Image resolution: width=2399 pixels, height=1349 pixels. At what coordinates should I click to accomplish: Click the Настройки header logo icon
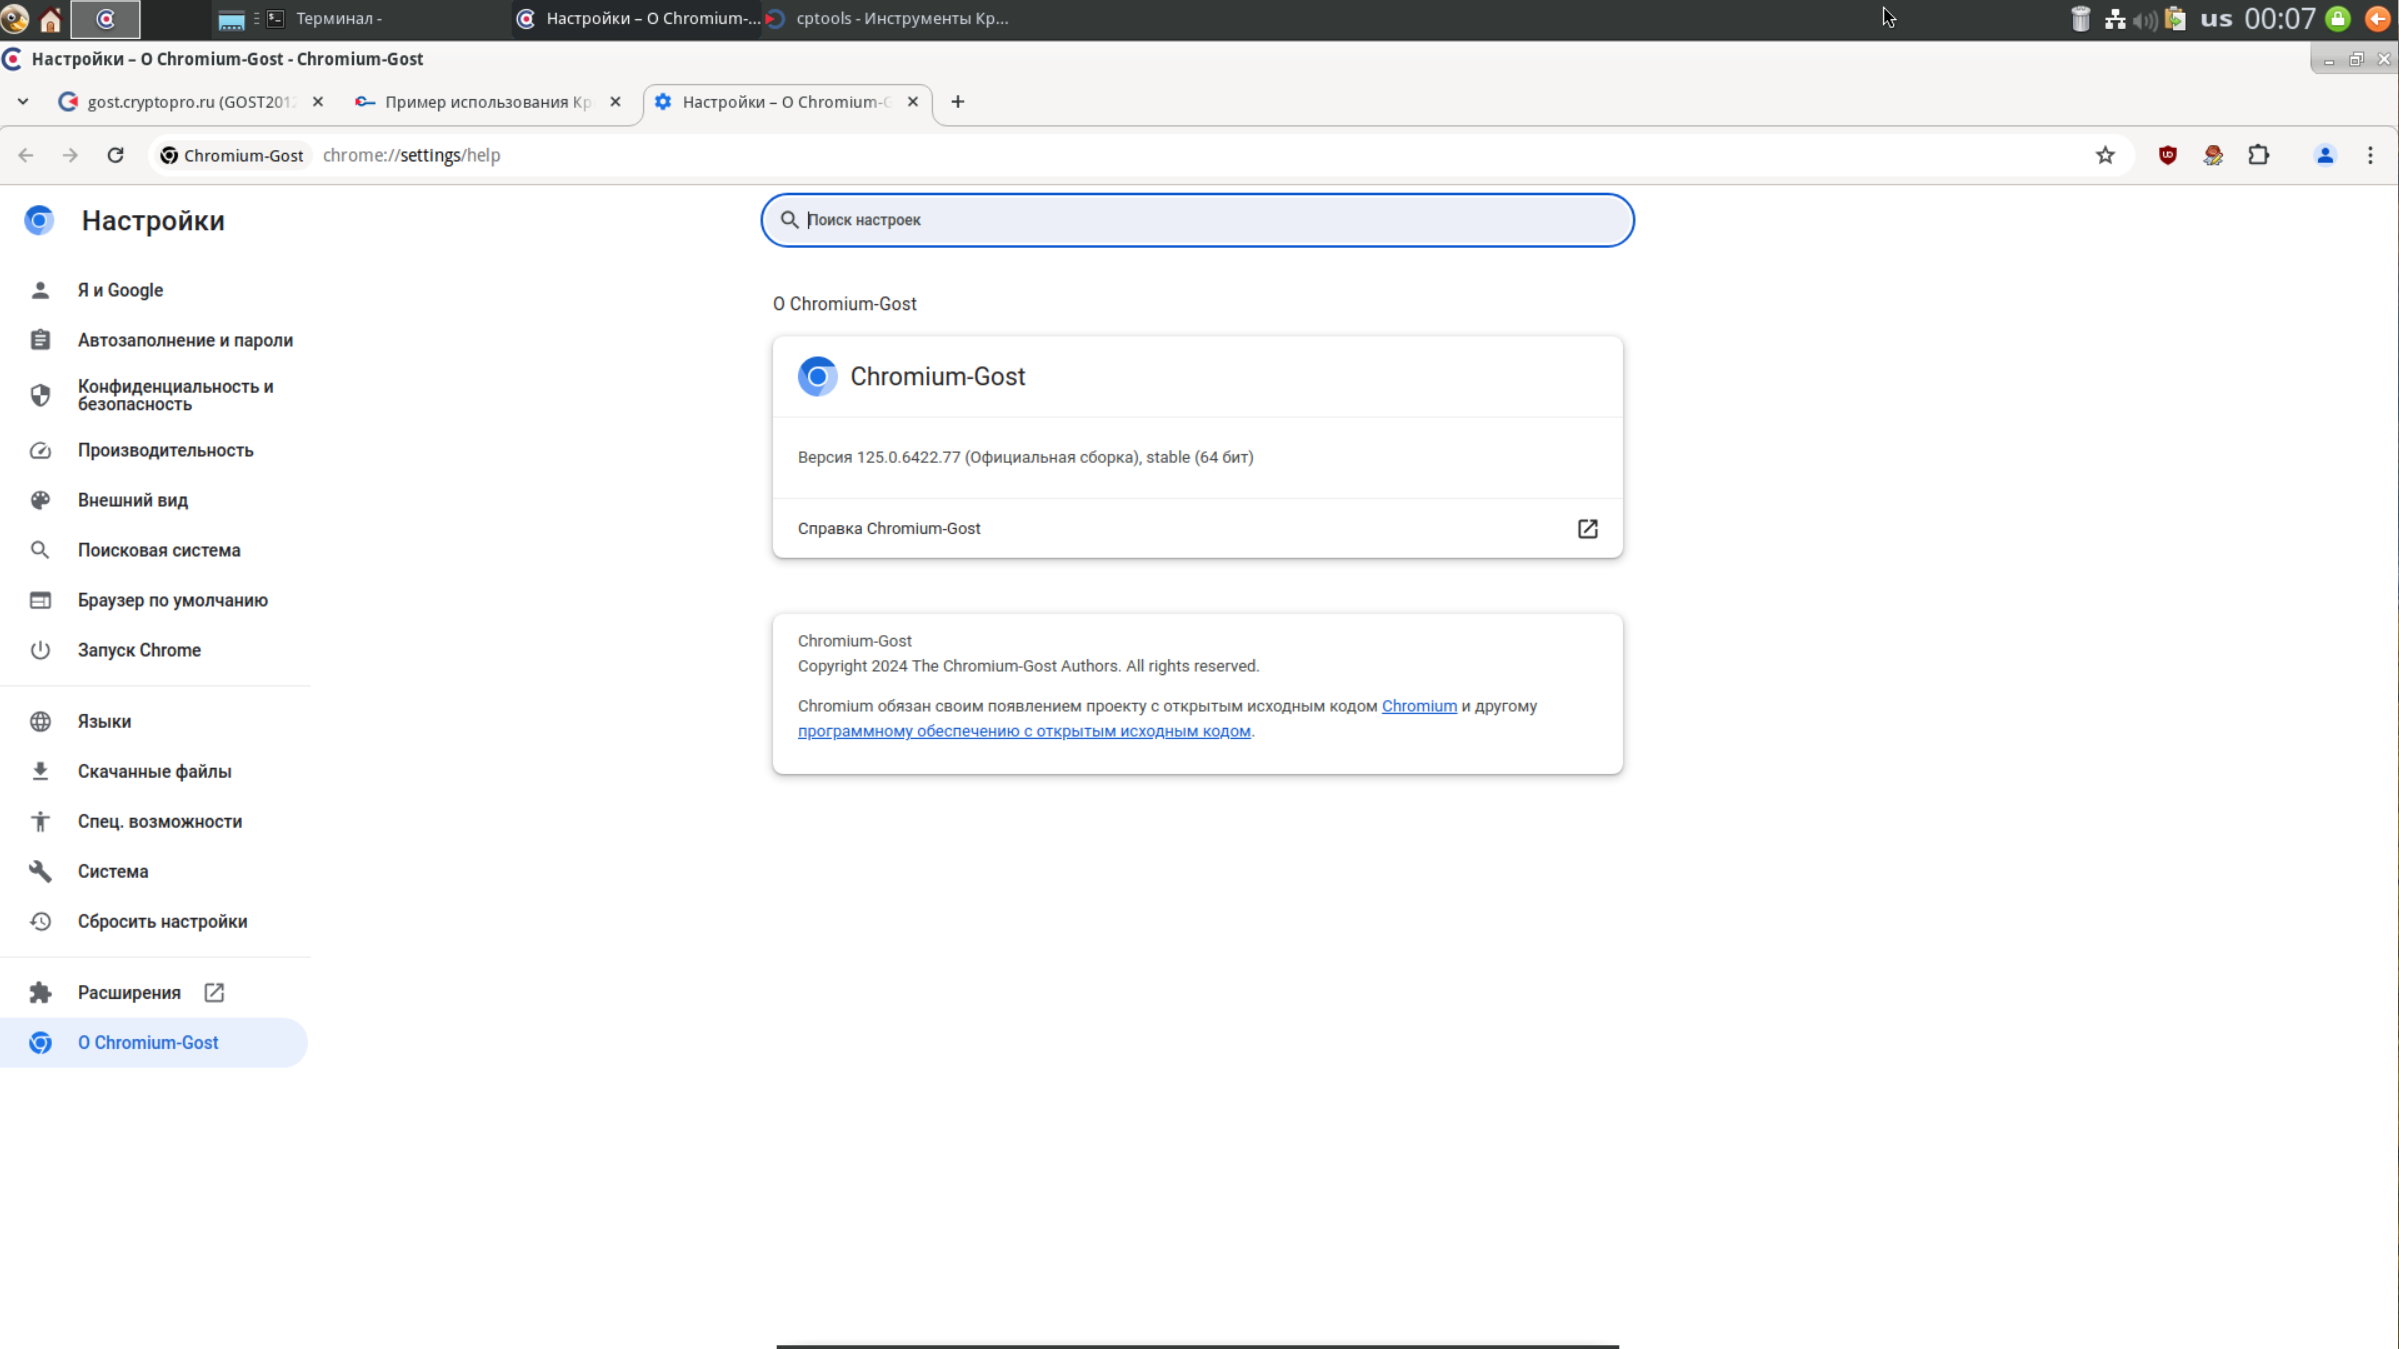coord(39,220)
